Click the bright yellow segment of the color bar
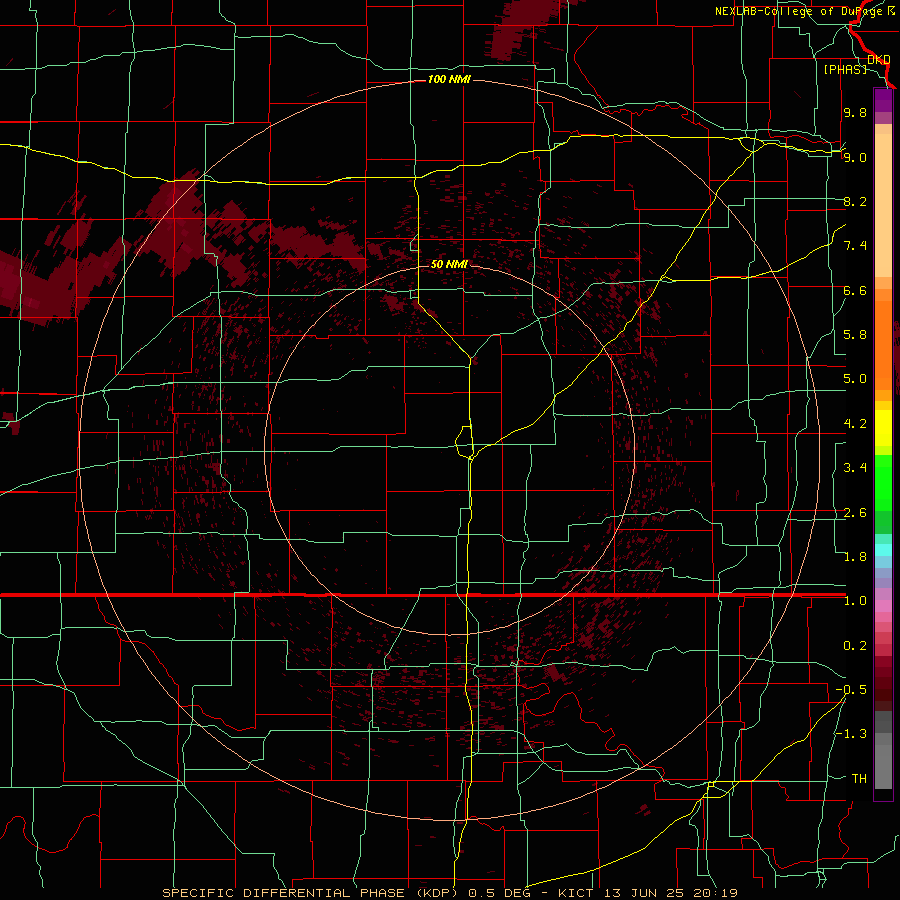 883,428
